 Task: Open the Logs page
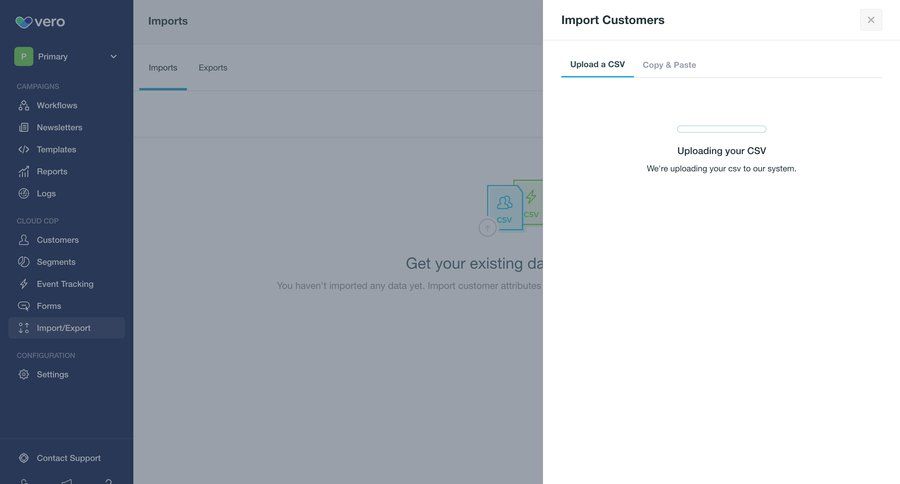click(46, 193)
